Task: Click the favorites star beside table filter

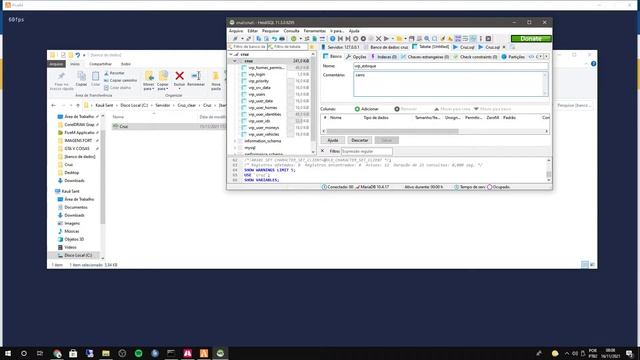Action: tap(312, 47)
